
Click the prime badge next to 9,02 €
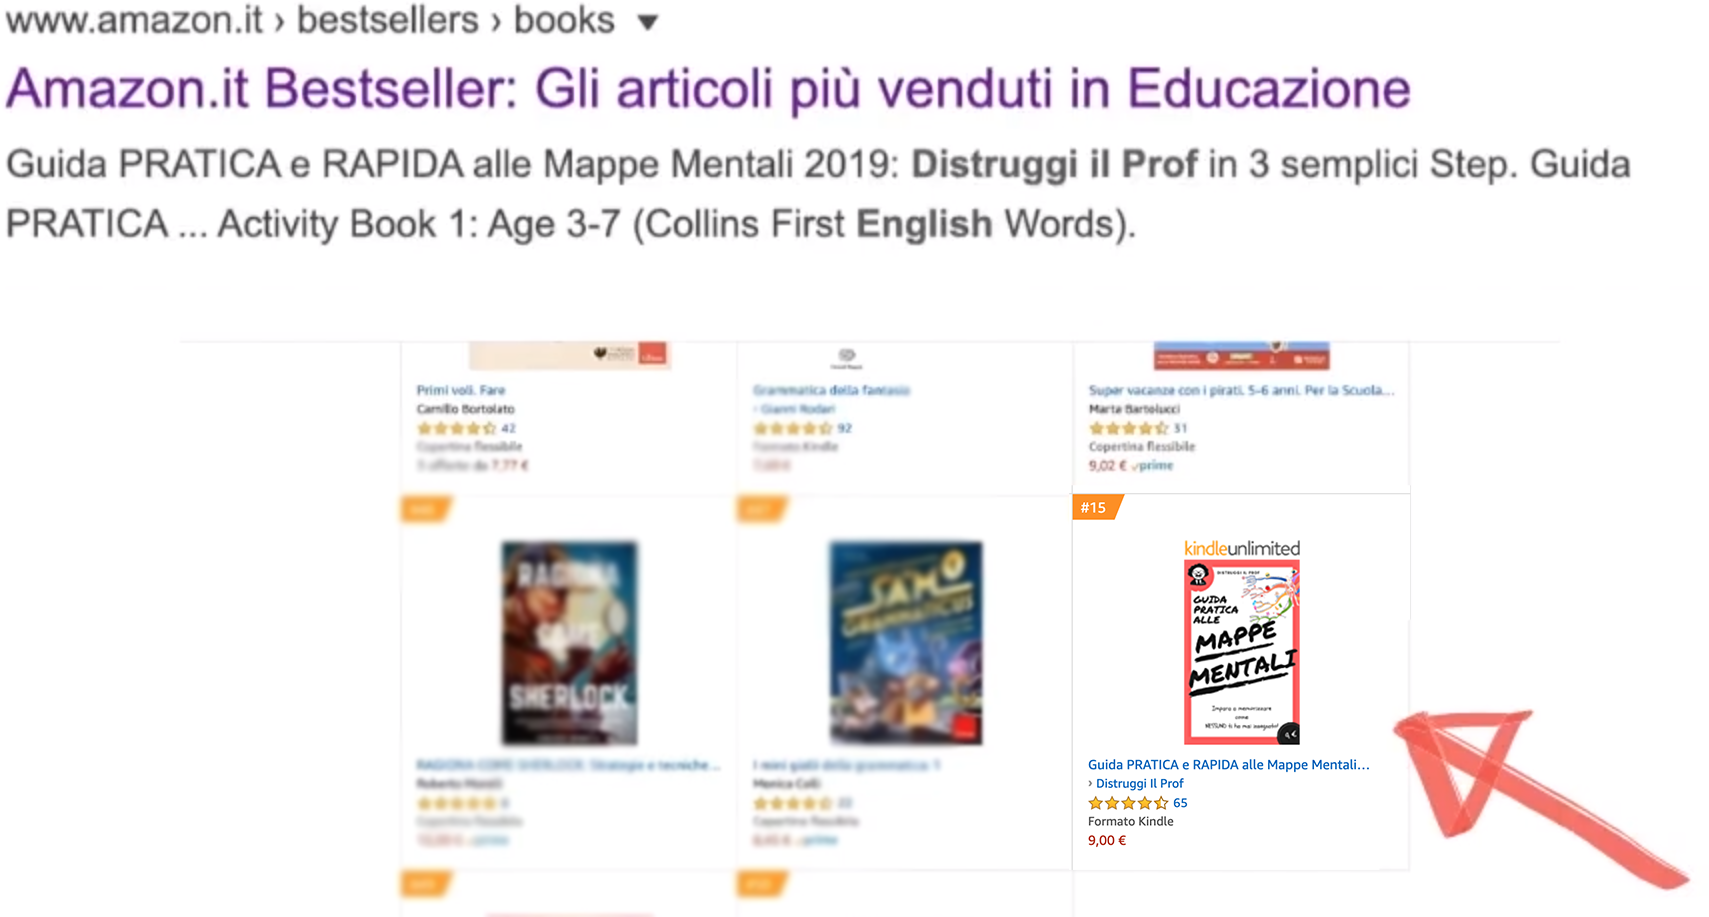pyautogui.click(x=1153, y=466)
